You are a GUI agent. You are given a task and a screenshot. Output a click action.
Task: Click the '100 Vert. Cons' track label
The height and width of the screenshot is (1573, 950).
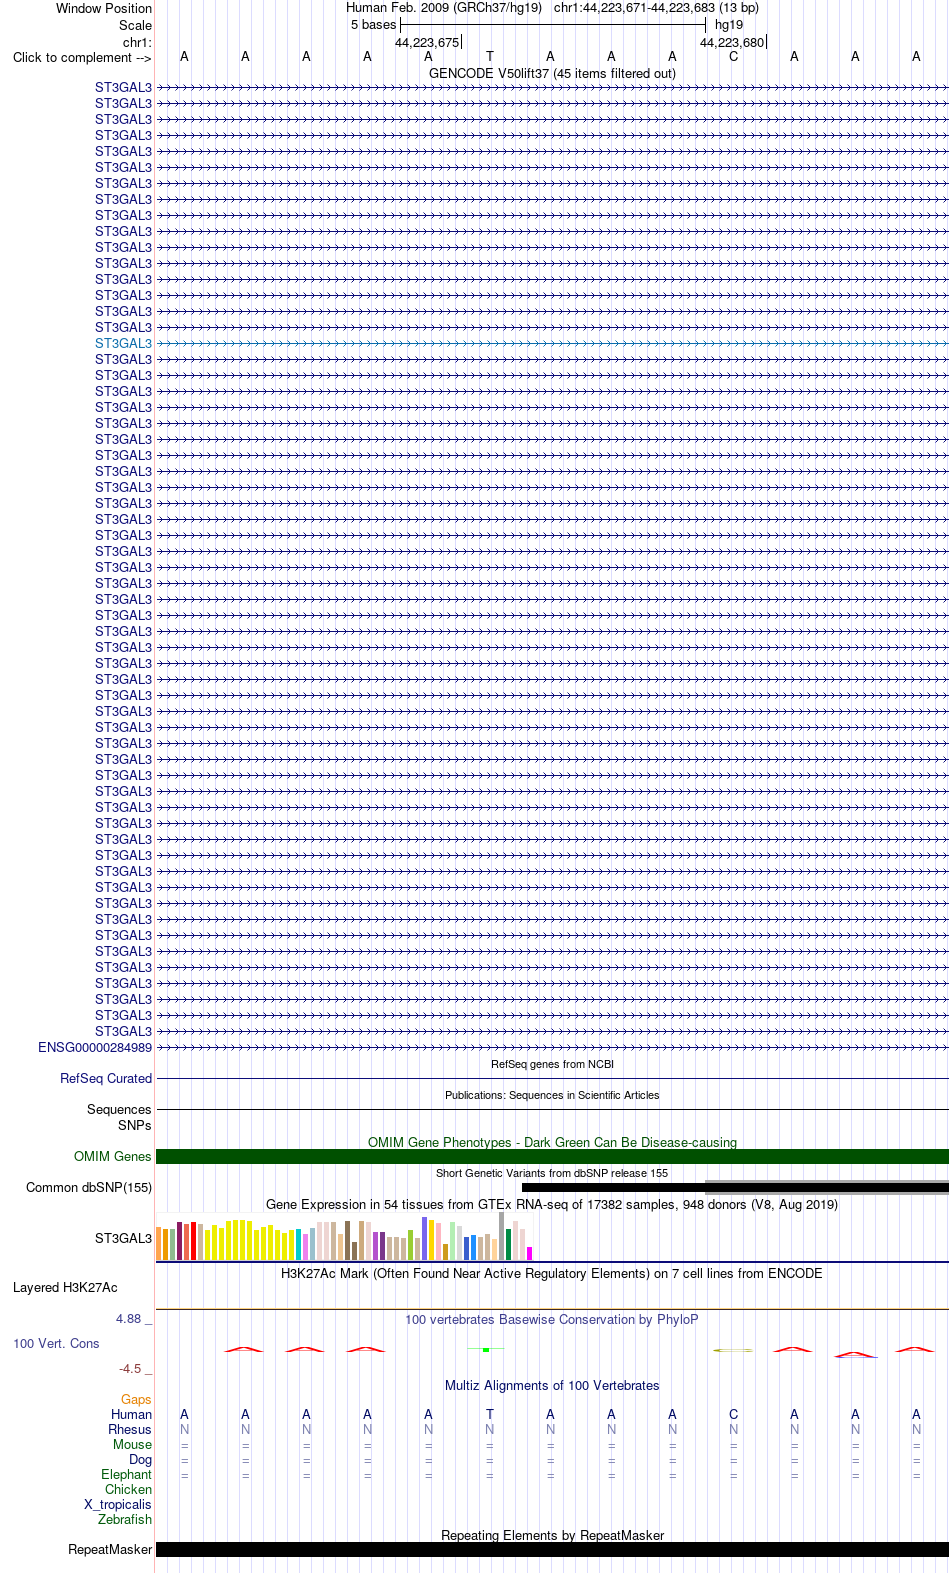coord(56,1343)
